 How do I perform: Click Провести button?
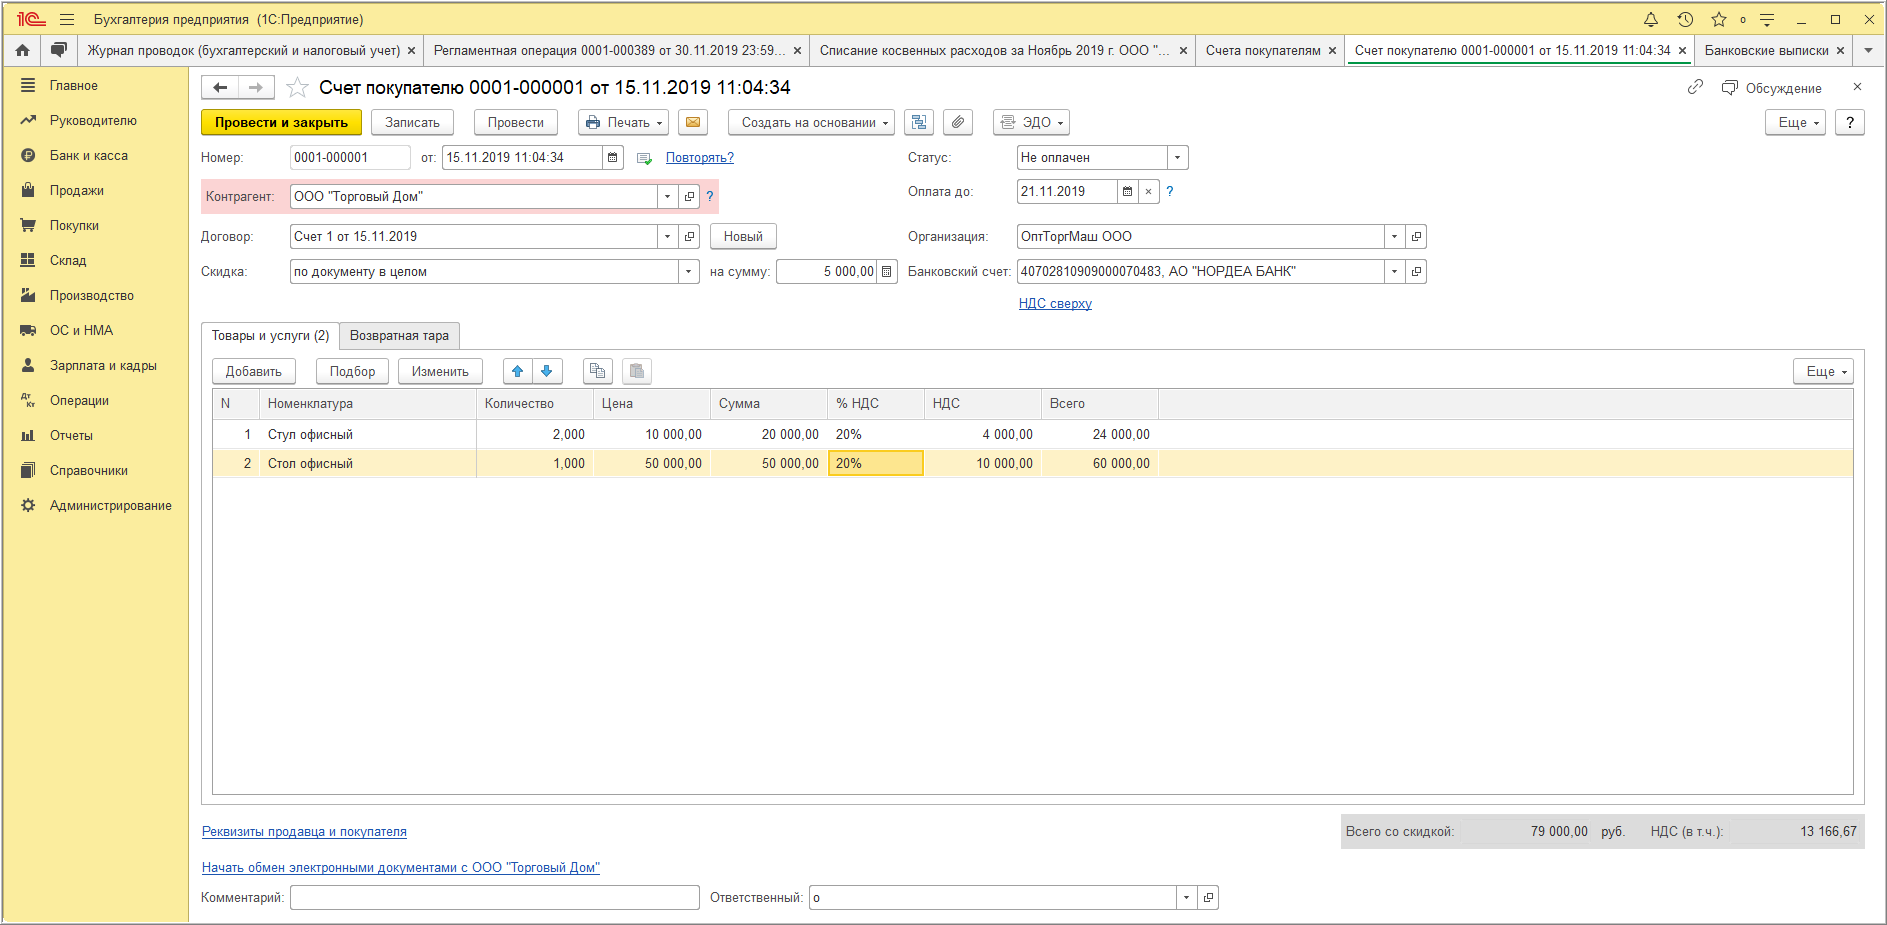[516, 122]
